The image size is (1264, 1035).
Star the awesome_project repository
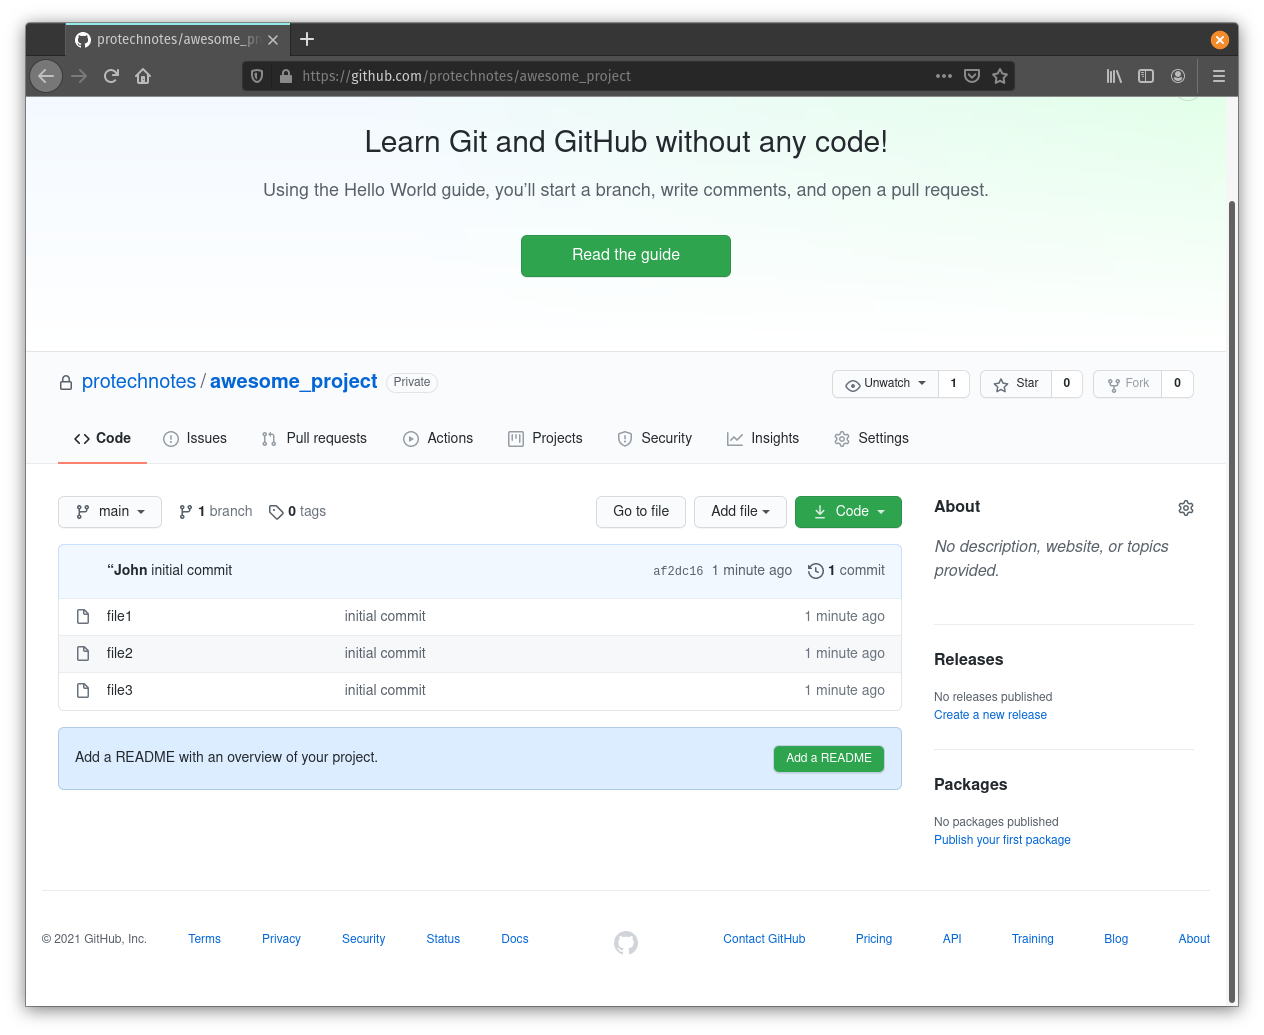click(1016, 384)
